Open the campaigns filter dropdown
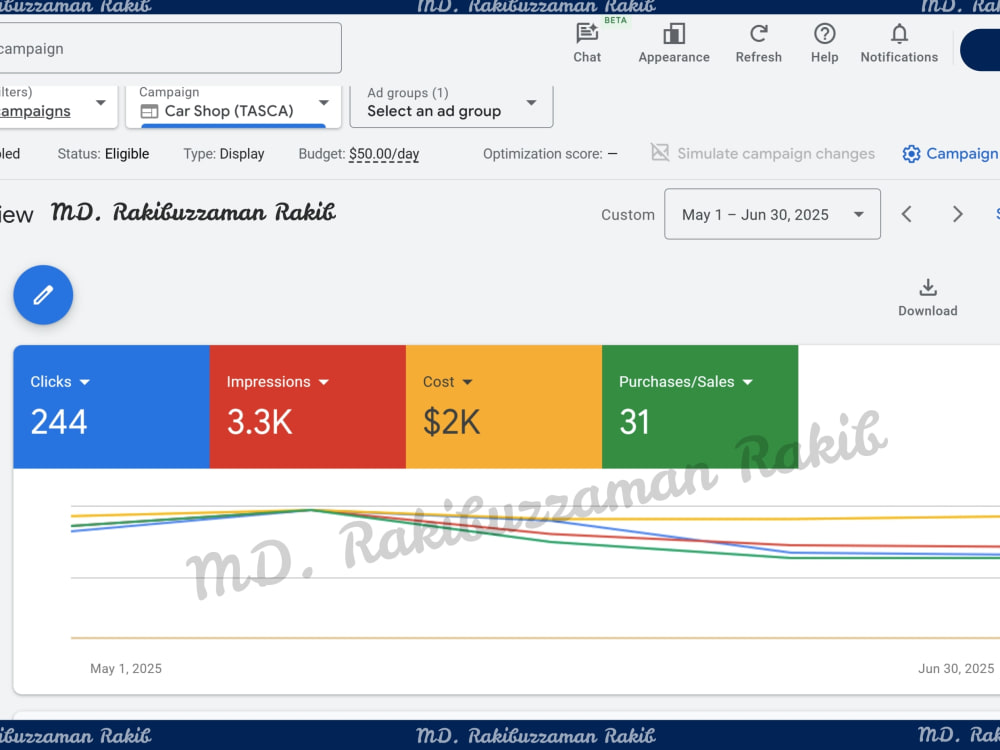 tap(57, 106)
